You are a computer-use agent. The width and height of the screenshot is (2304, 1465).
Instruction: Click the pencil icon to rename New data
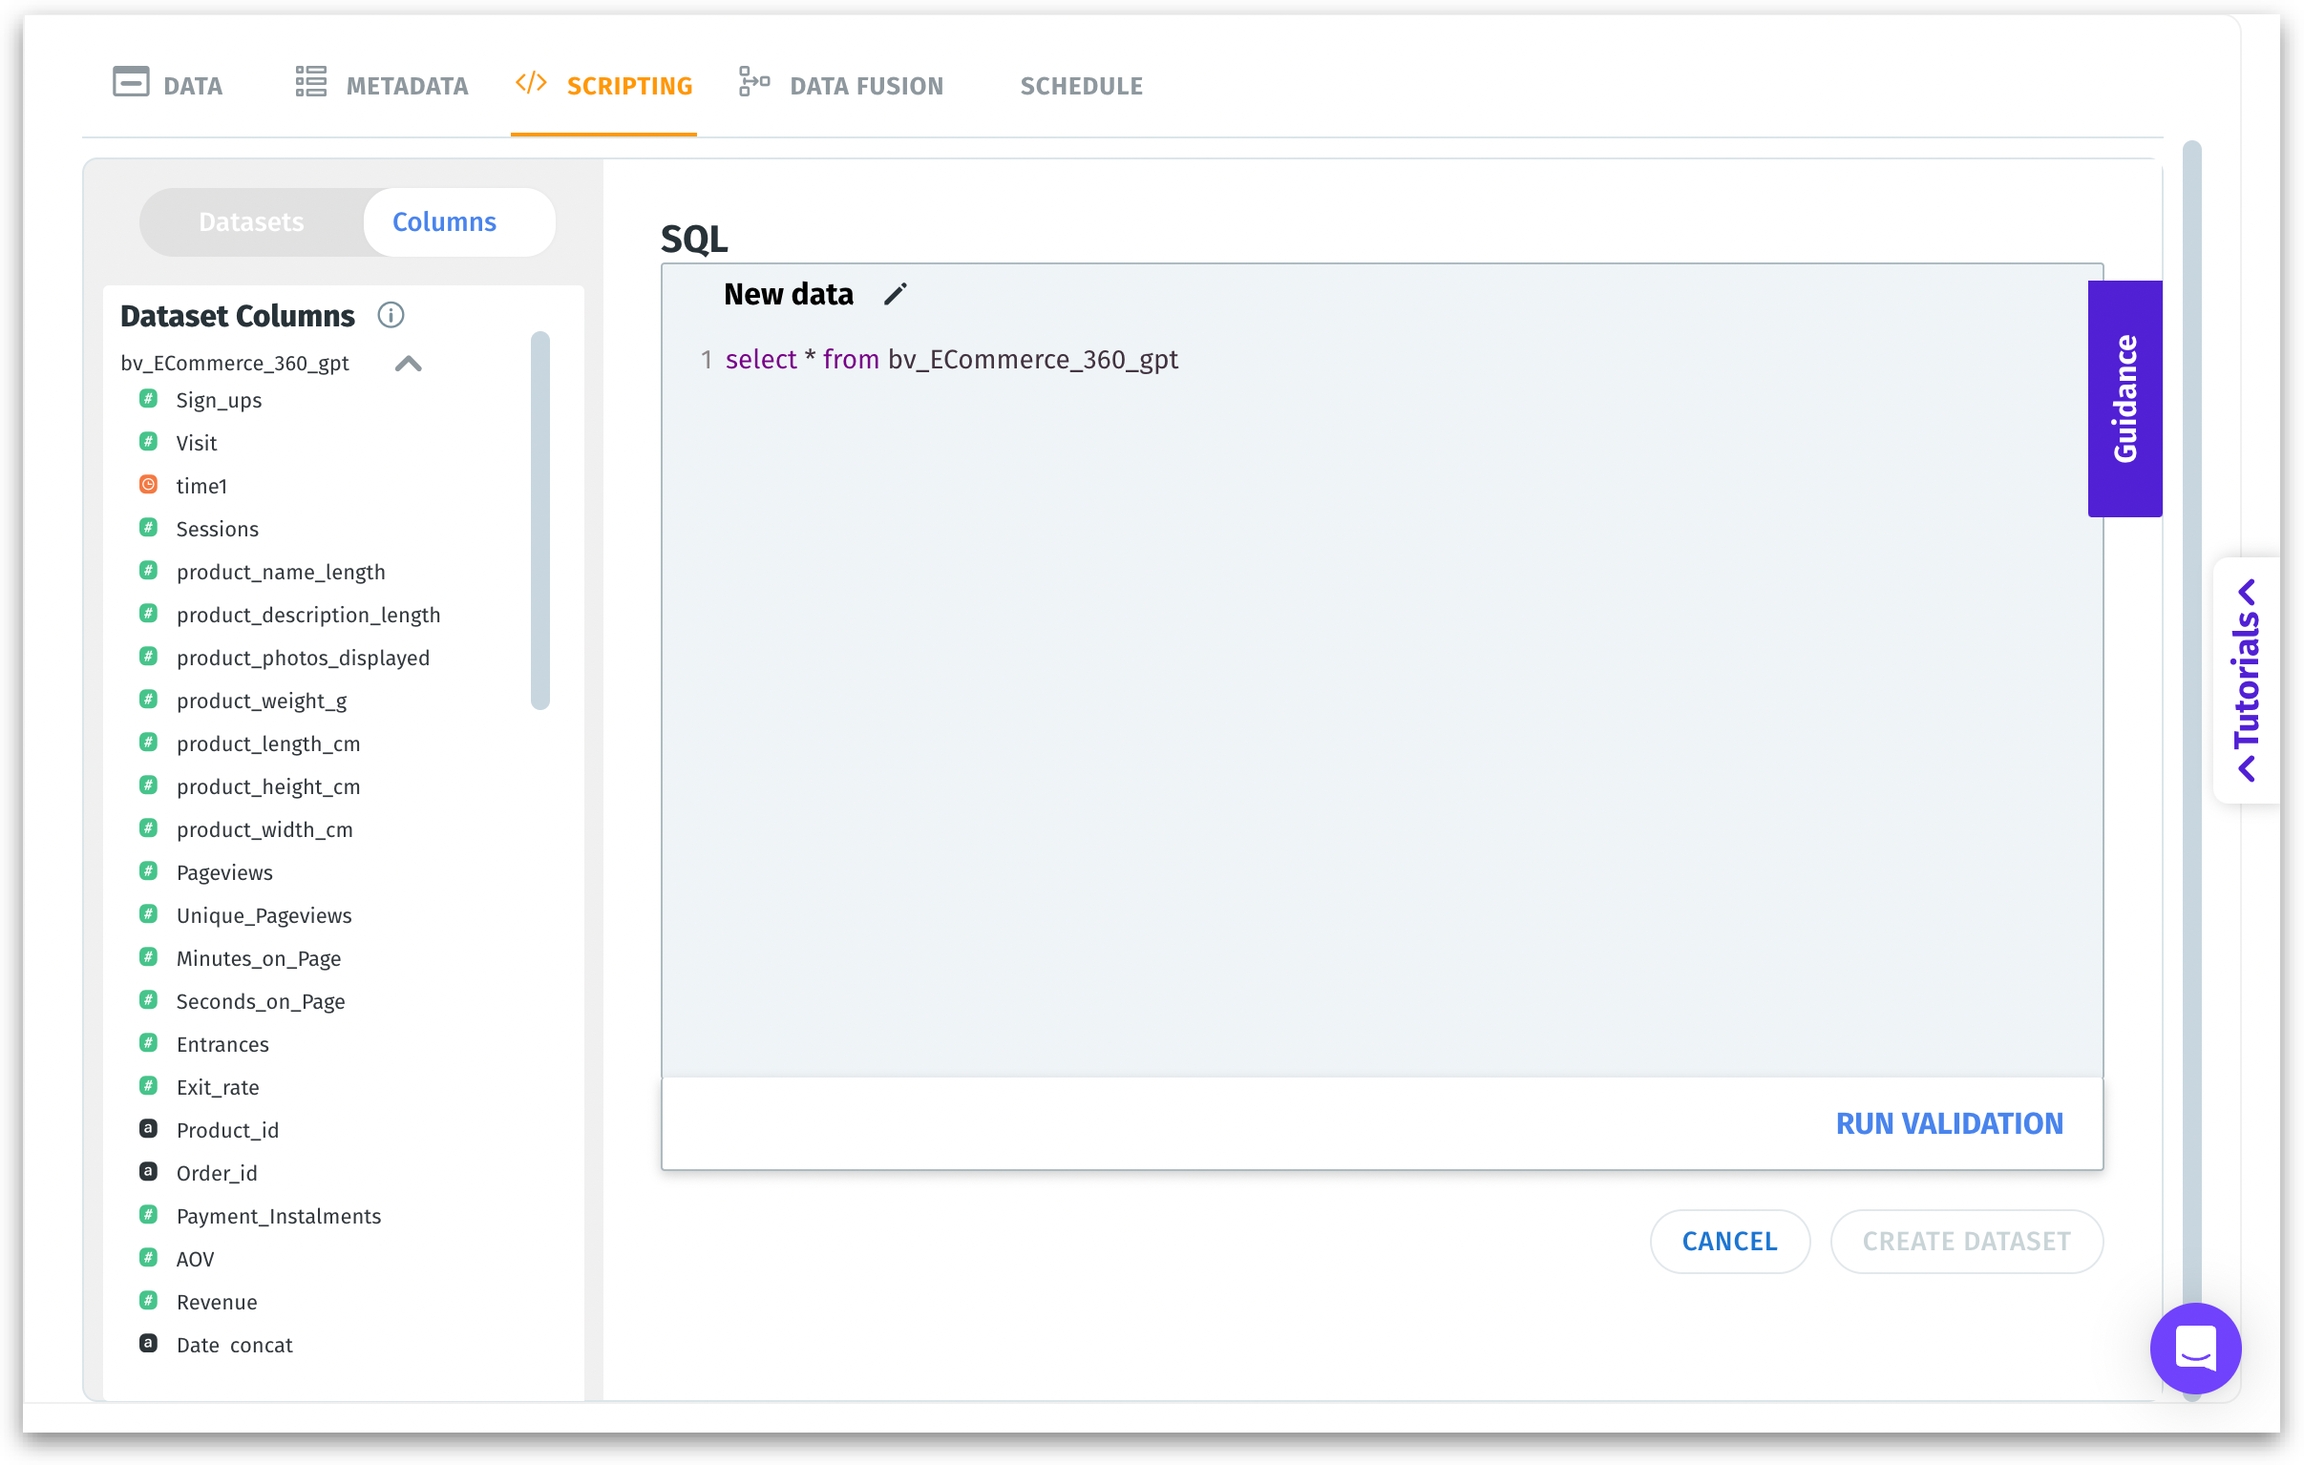pos(895,294)
